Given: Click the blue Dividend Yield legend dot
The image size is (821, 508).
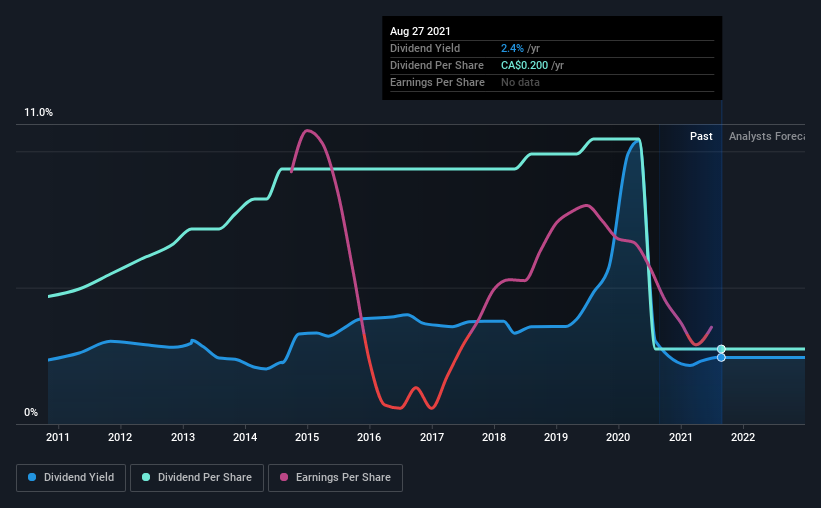Looking at the screenshot, I should 32,477.
